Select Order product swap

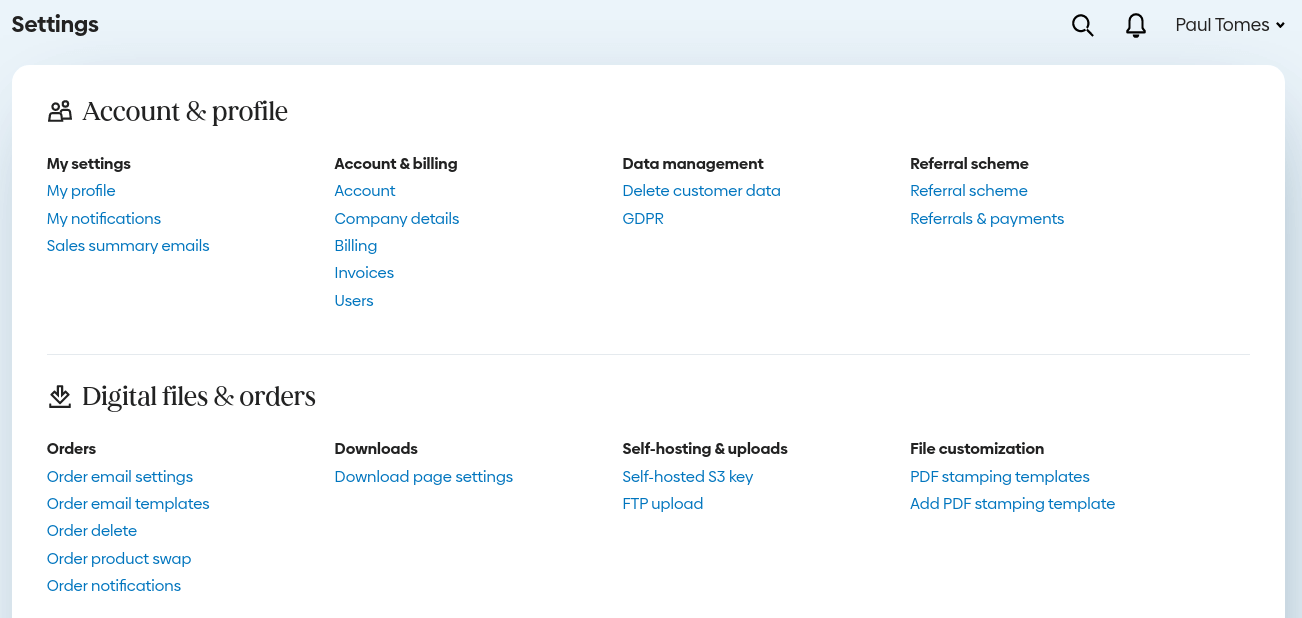click(x=119, y=559)
